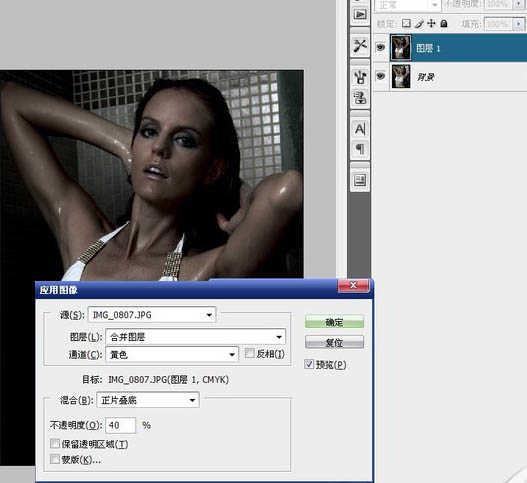
Task: Open the layer blend mode dropdown in Layers panel
Action: pos(407,5)
